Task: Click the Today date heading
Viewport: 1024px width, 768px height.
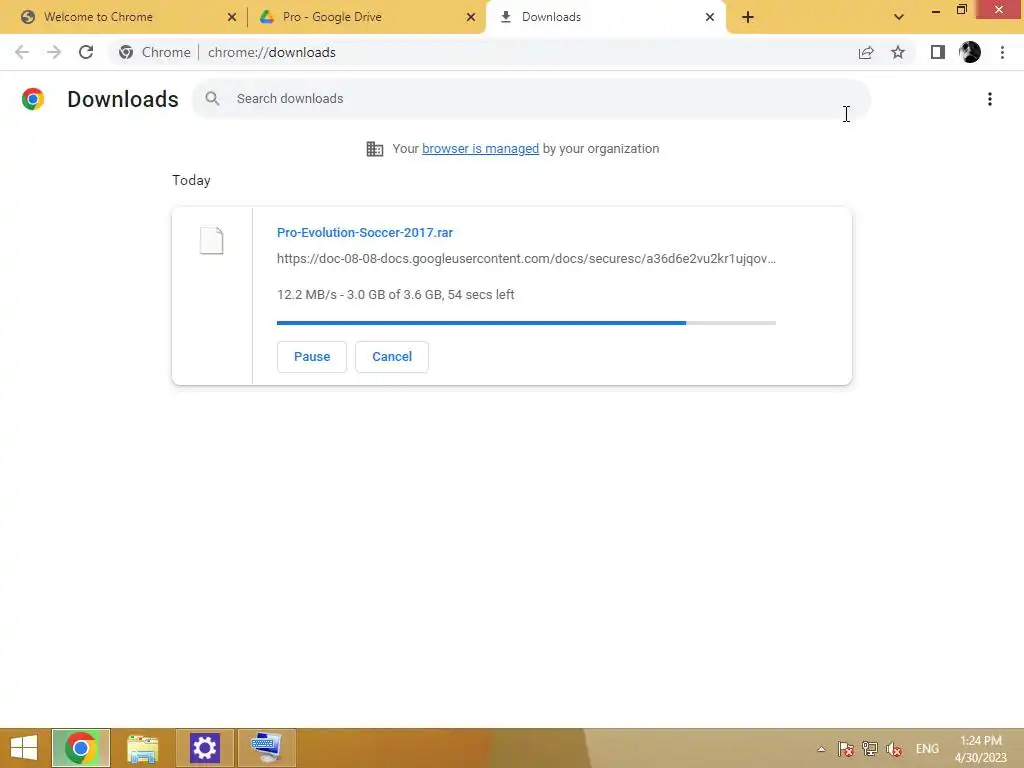Action: point(191,180)
